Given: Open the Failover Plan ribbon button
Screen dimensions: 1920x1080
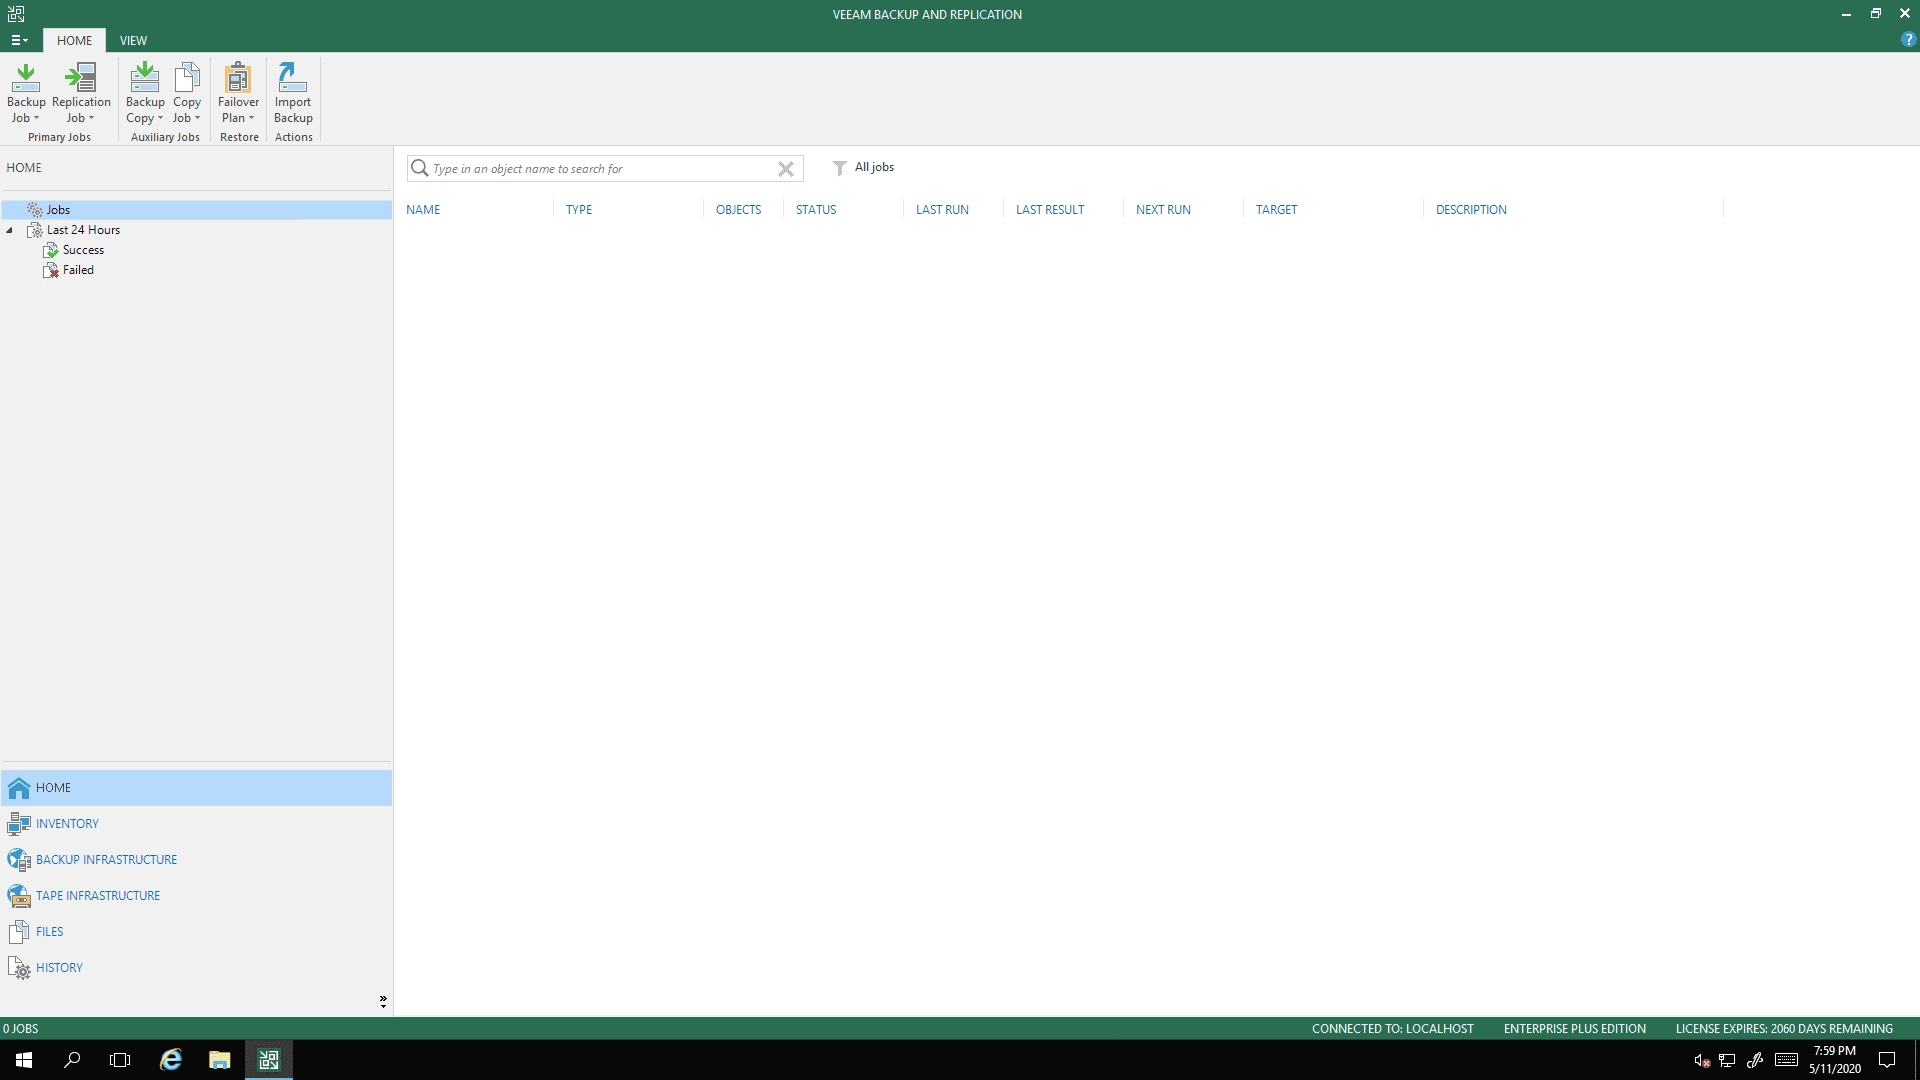Looking at the screenshot, I should click(x=238, y=93).
